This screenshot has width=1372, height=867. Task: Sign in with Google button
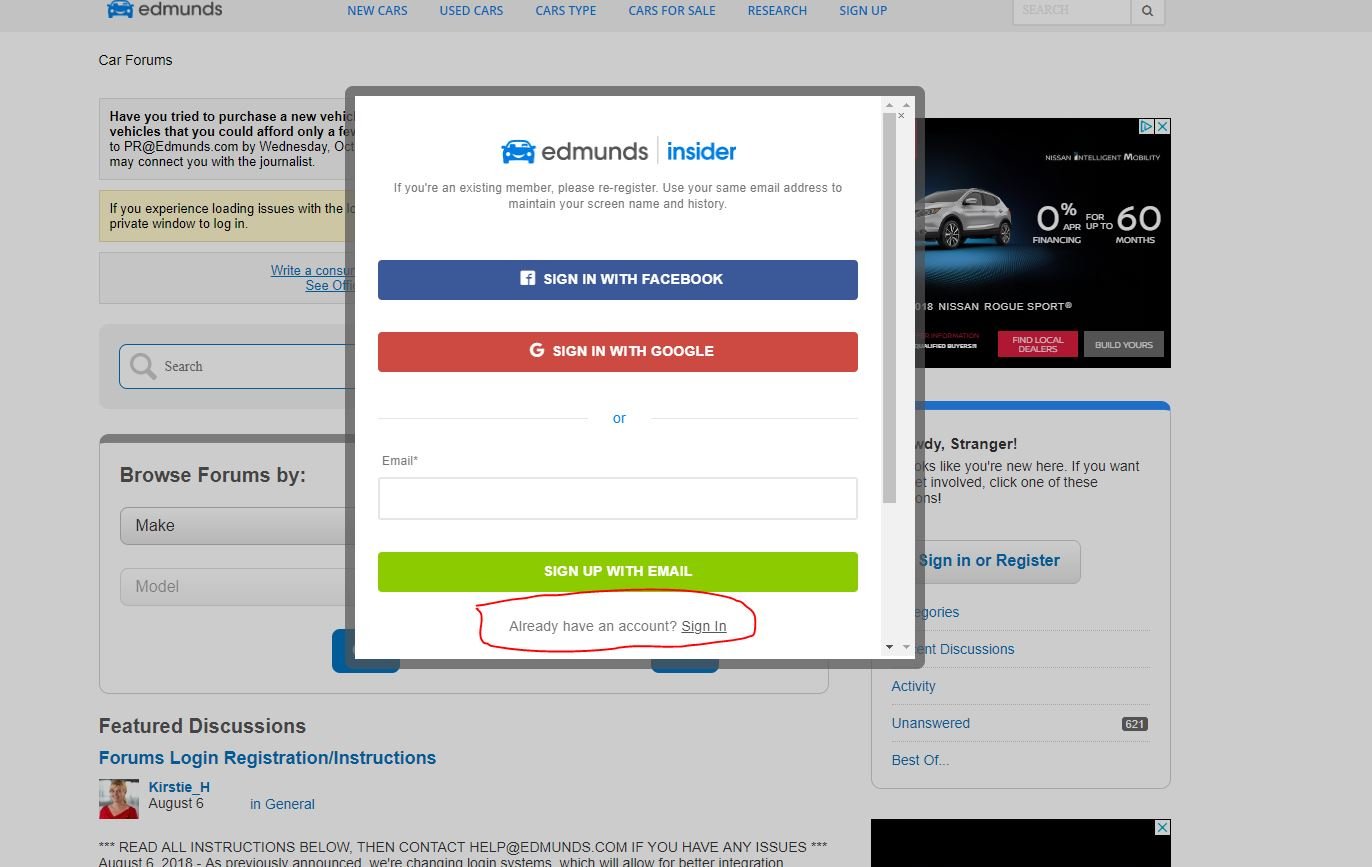point(618,352)
